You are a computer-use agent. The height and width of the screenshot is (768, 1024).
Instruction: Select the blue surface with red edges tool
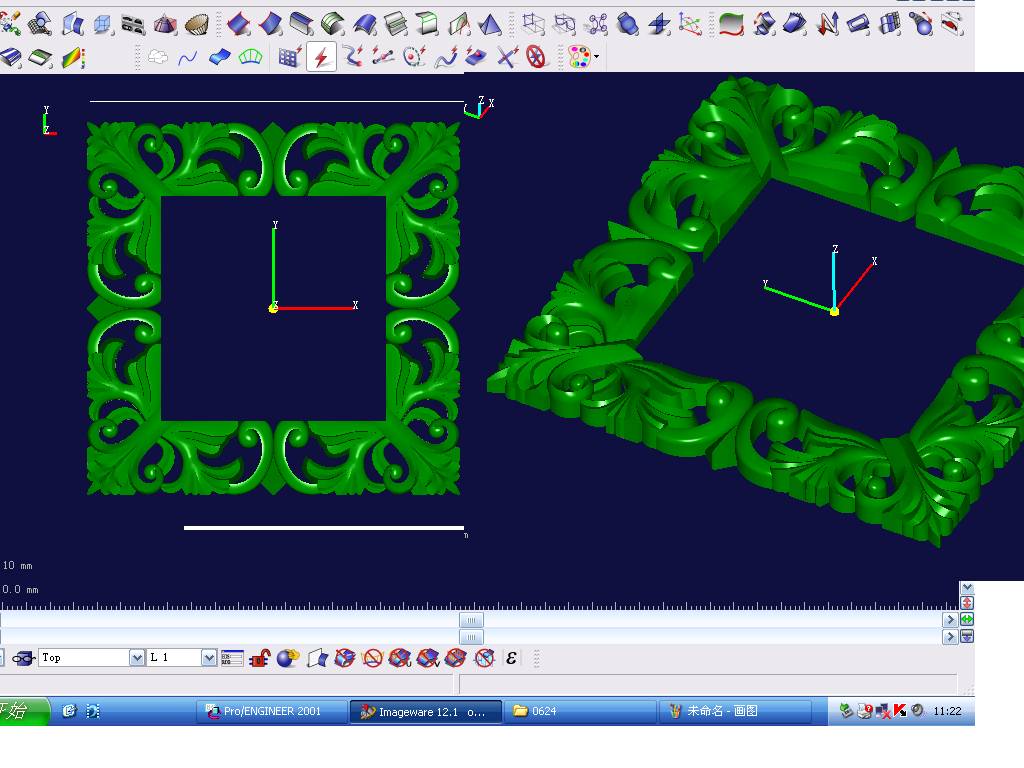pos(238,25)
